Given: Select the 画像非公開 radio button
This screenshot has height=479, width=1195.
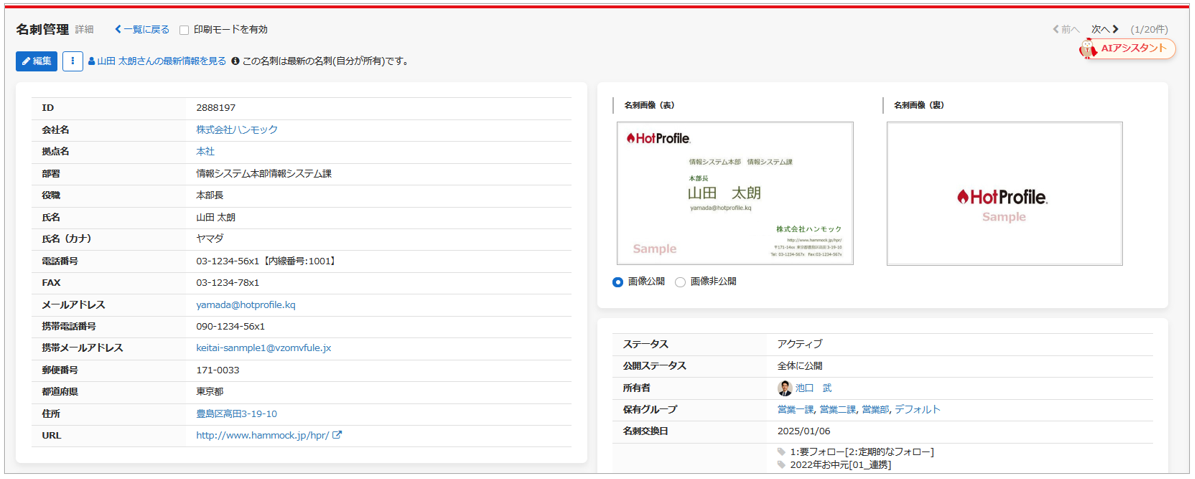Looking at the screenshot, I should click(x=680, y=282).
